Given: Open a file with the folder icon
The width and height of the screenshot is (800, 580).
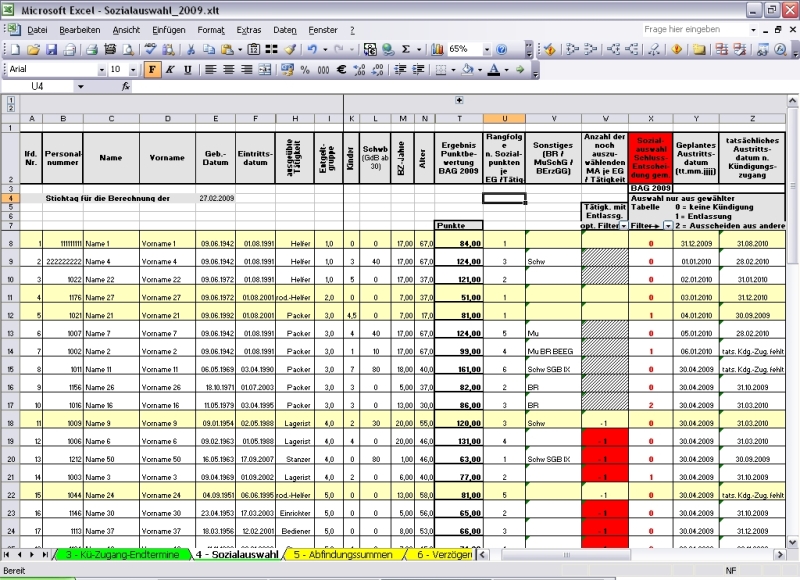Looking at the screenshot, I should tap(33, 49).
